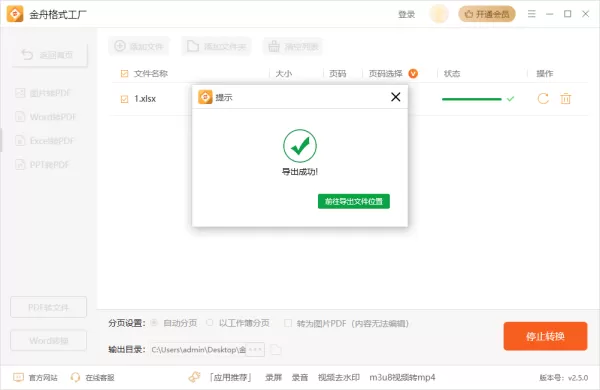Click the output directory path field

point(198,349)
